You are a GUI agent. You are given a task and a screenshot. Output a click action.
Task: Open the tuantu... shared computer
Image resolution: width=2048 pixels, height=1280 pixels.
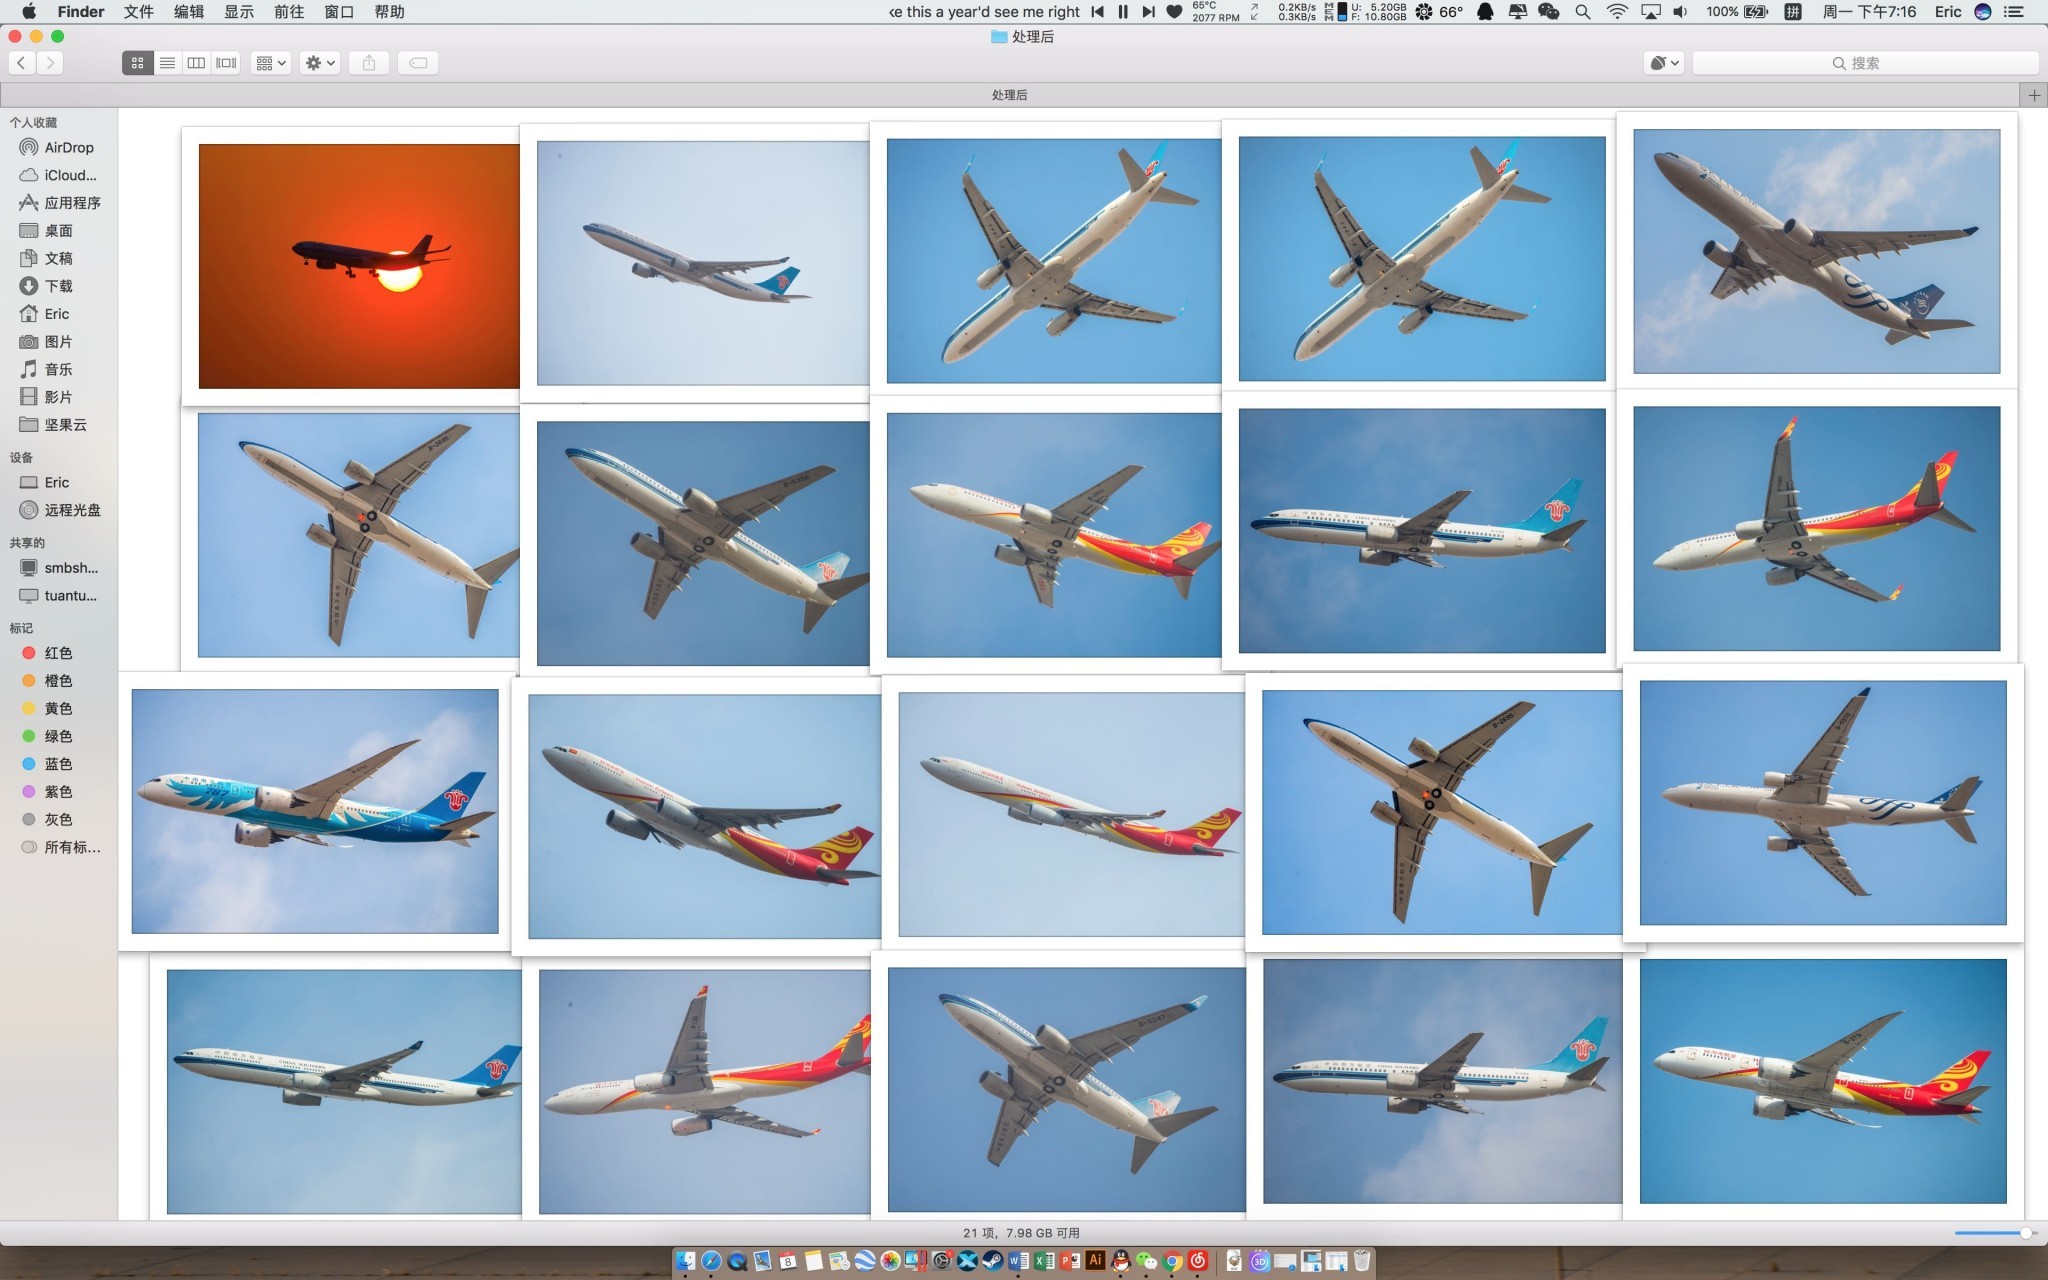58,595
